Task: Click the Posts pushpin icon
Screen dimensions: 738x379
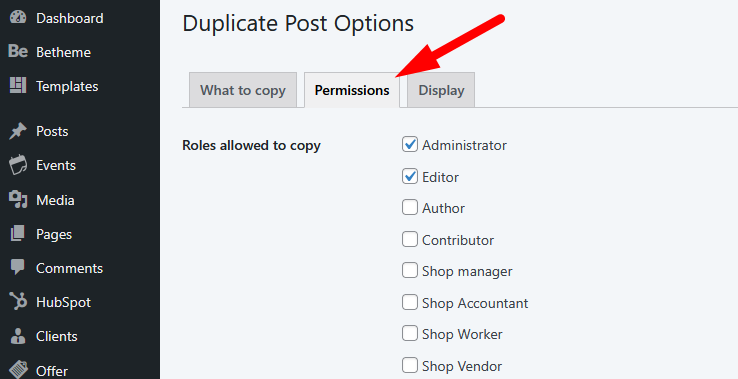Action: (18, 131)
